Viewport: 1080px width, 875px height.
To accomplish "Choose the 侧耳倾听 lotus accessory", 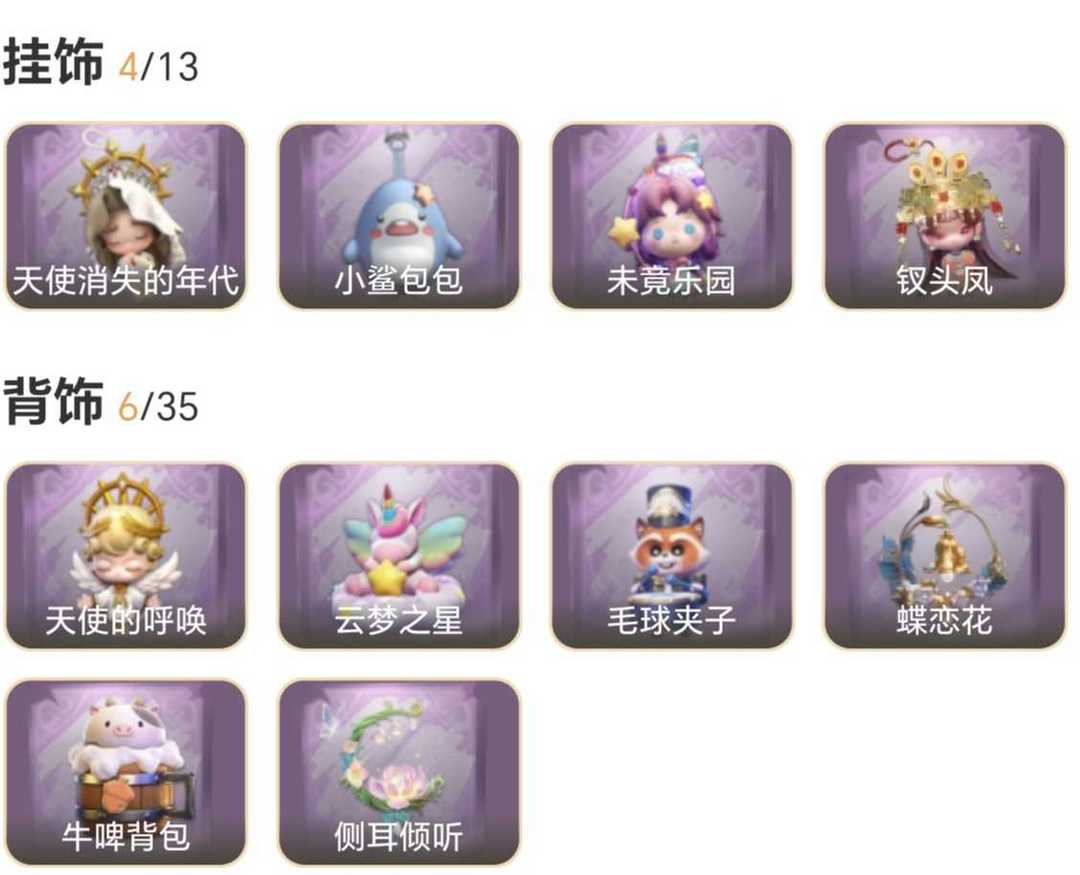I will (x=398, y=772).
